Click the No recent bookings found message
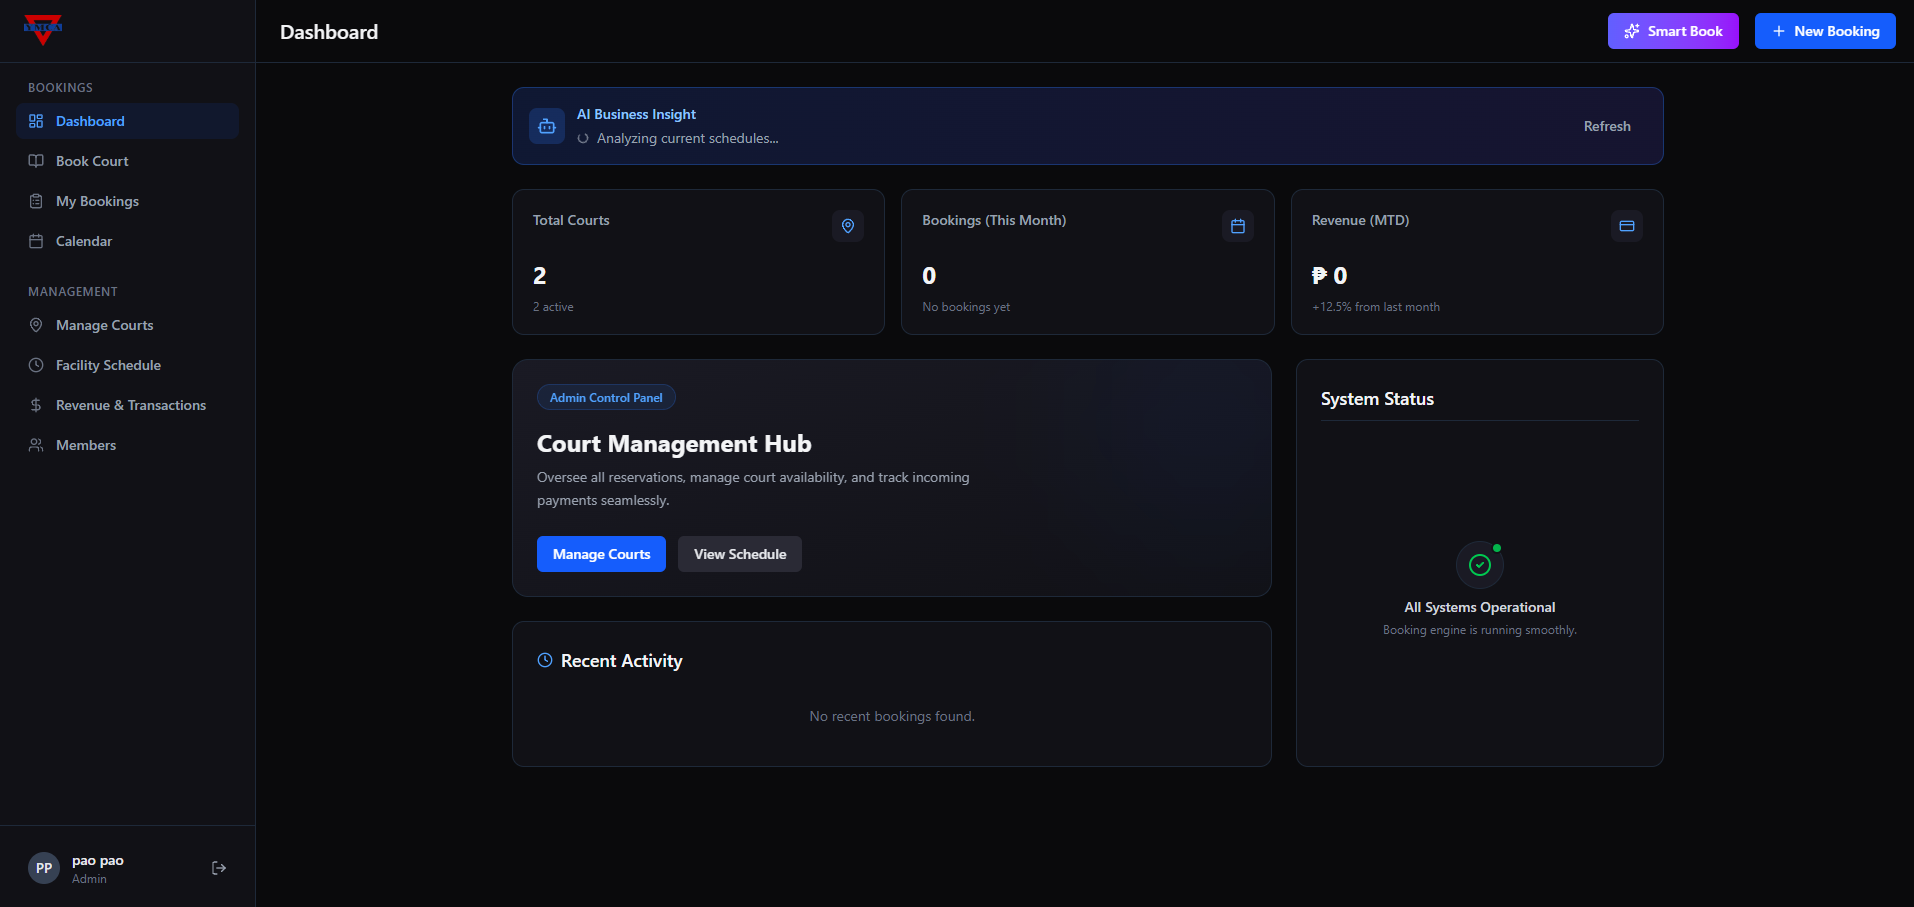1914x907 pixels. pos(892,716)
